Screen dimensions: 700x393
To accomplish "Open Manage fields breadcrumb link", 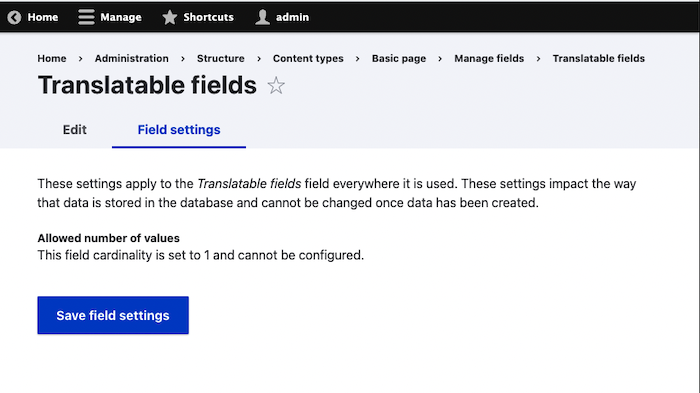I will tap(489, 59).
